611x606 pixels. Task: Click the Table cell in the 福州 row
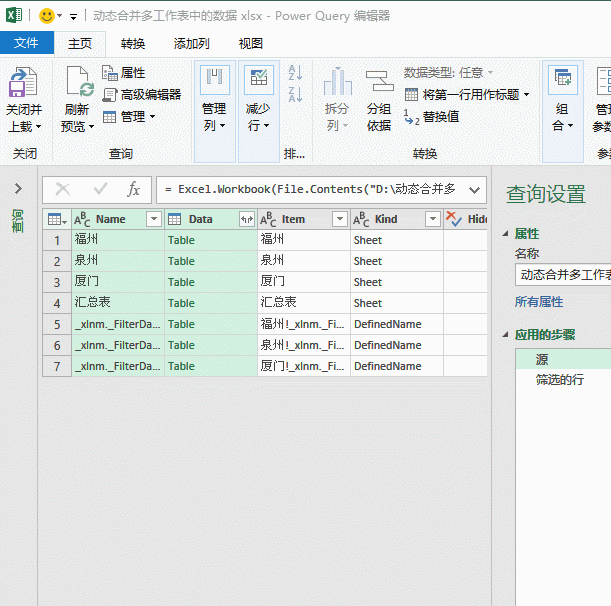181,240
